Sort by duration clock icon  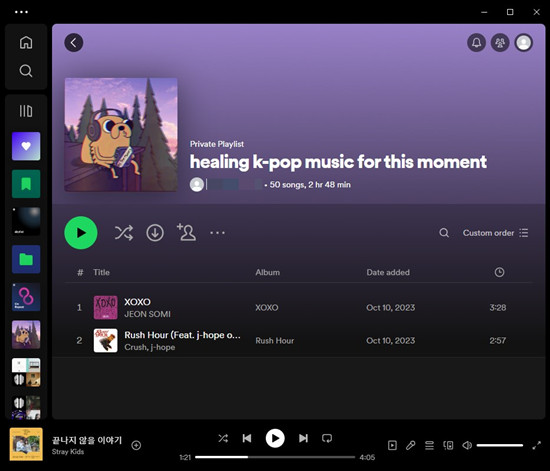[499, 272]
